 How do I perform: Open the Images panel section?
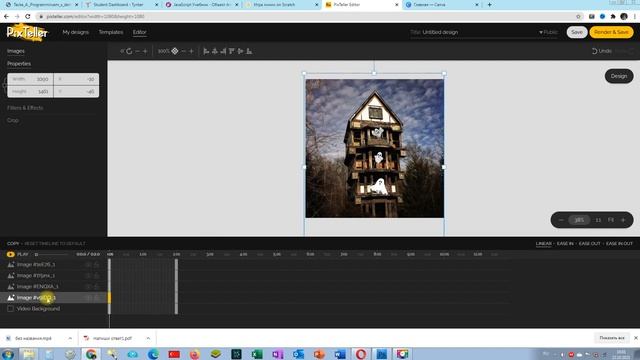[x=16, y=51]
